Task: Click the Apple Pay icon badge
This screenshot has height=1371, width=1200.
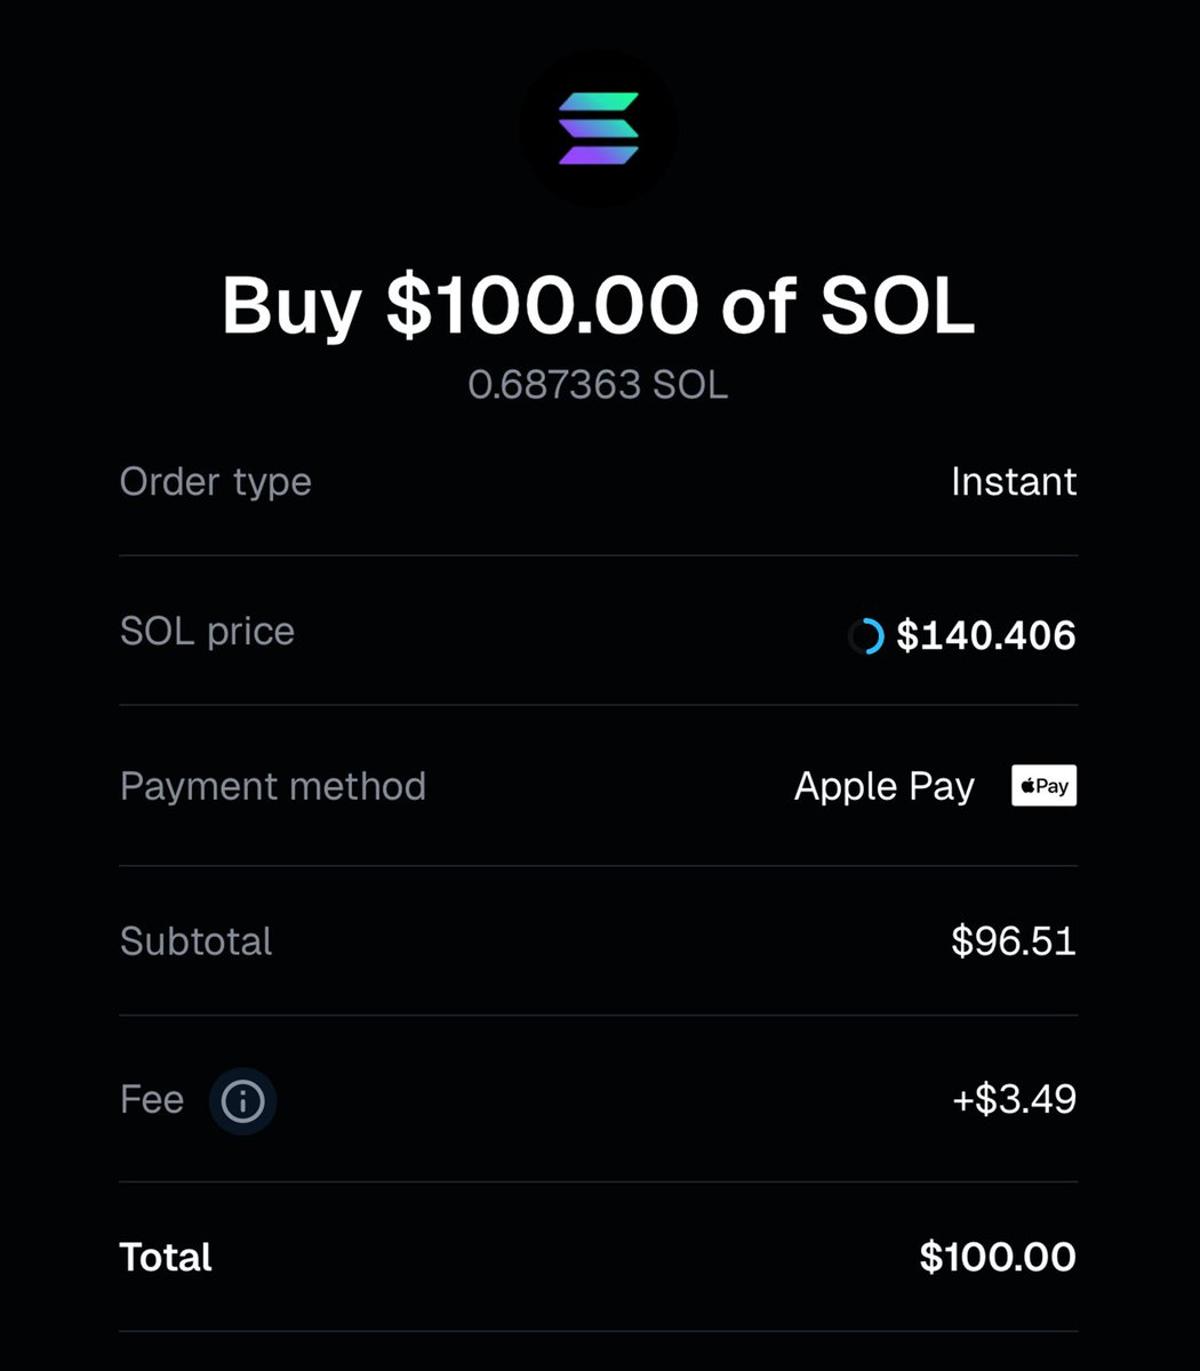Action: click(x=1042, y=786)
